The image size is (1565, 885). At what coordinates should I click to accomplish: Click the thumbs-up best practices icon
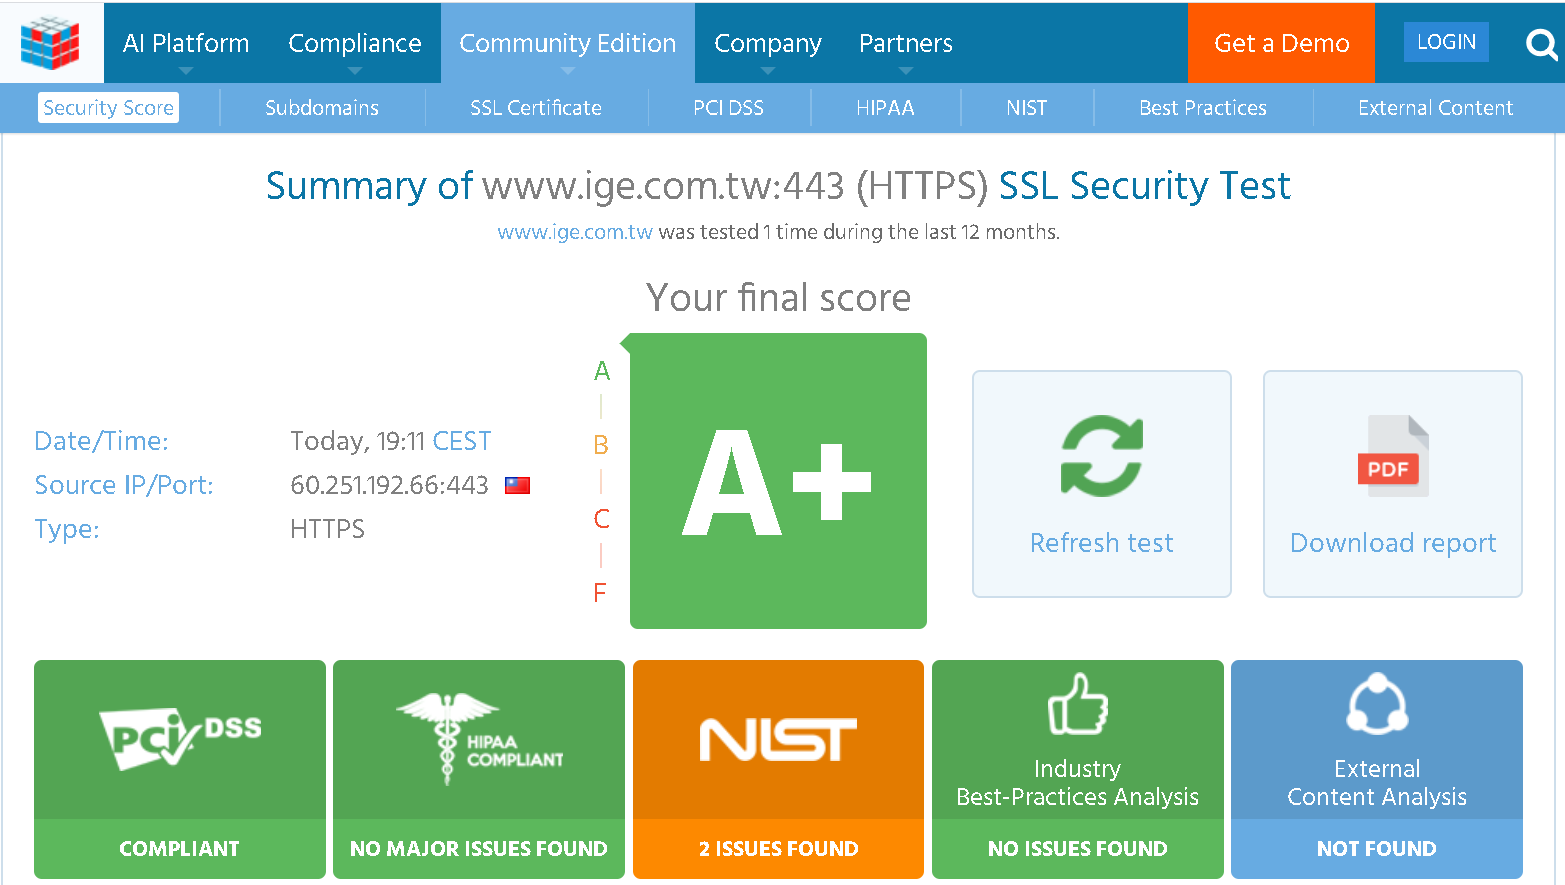click(1078, 704)
